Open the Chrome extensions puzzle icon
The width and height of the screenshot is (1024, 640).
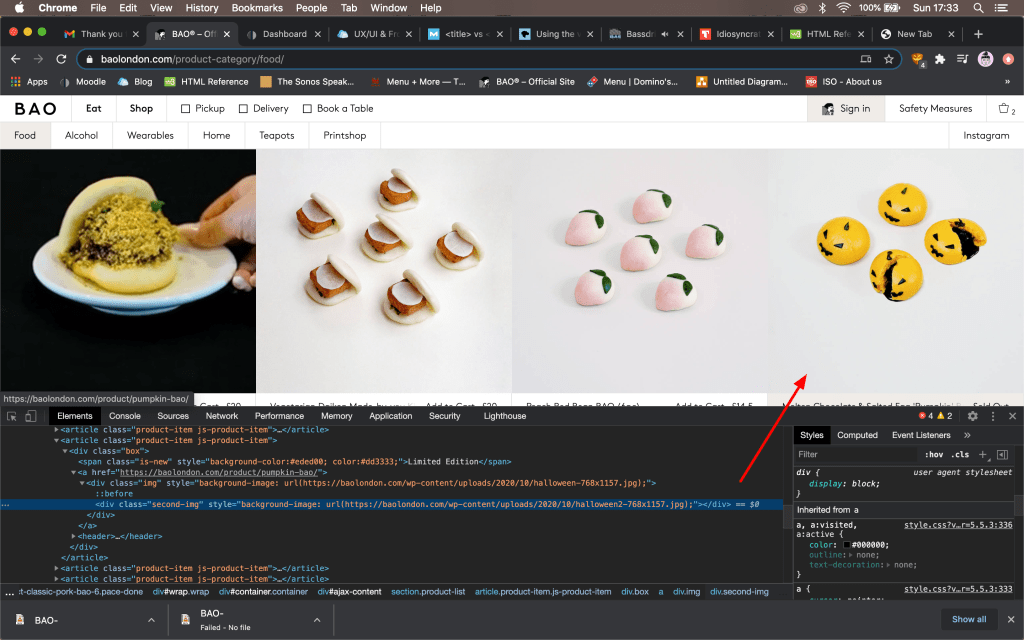pos(939,59)
